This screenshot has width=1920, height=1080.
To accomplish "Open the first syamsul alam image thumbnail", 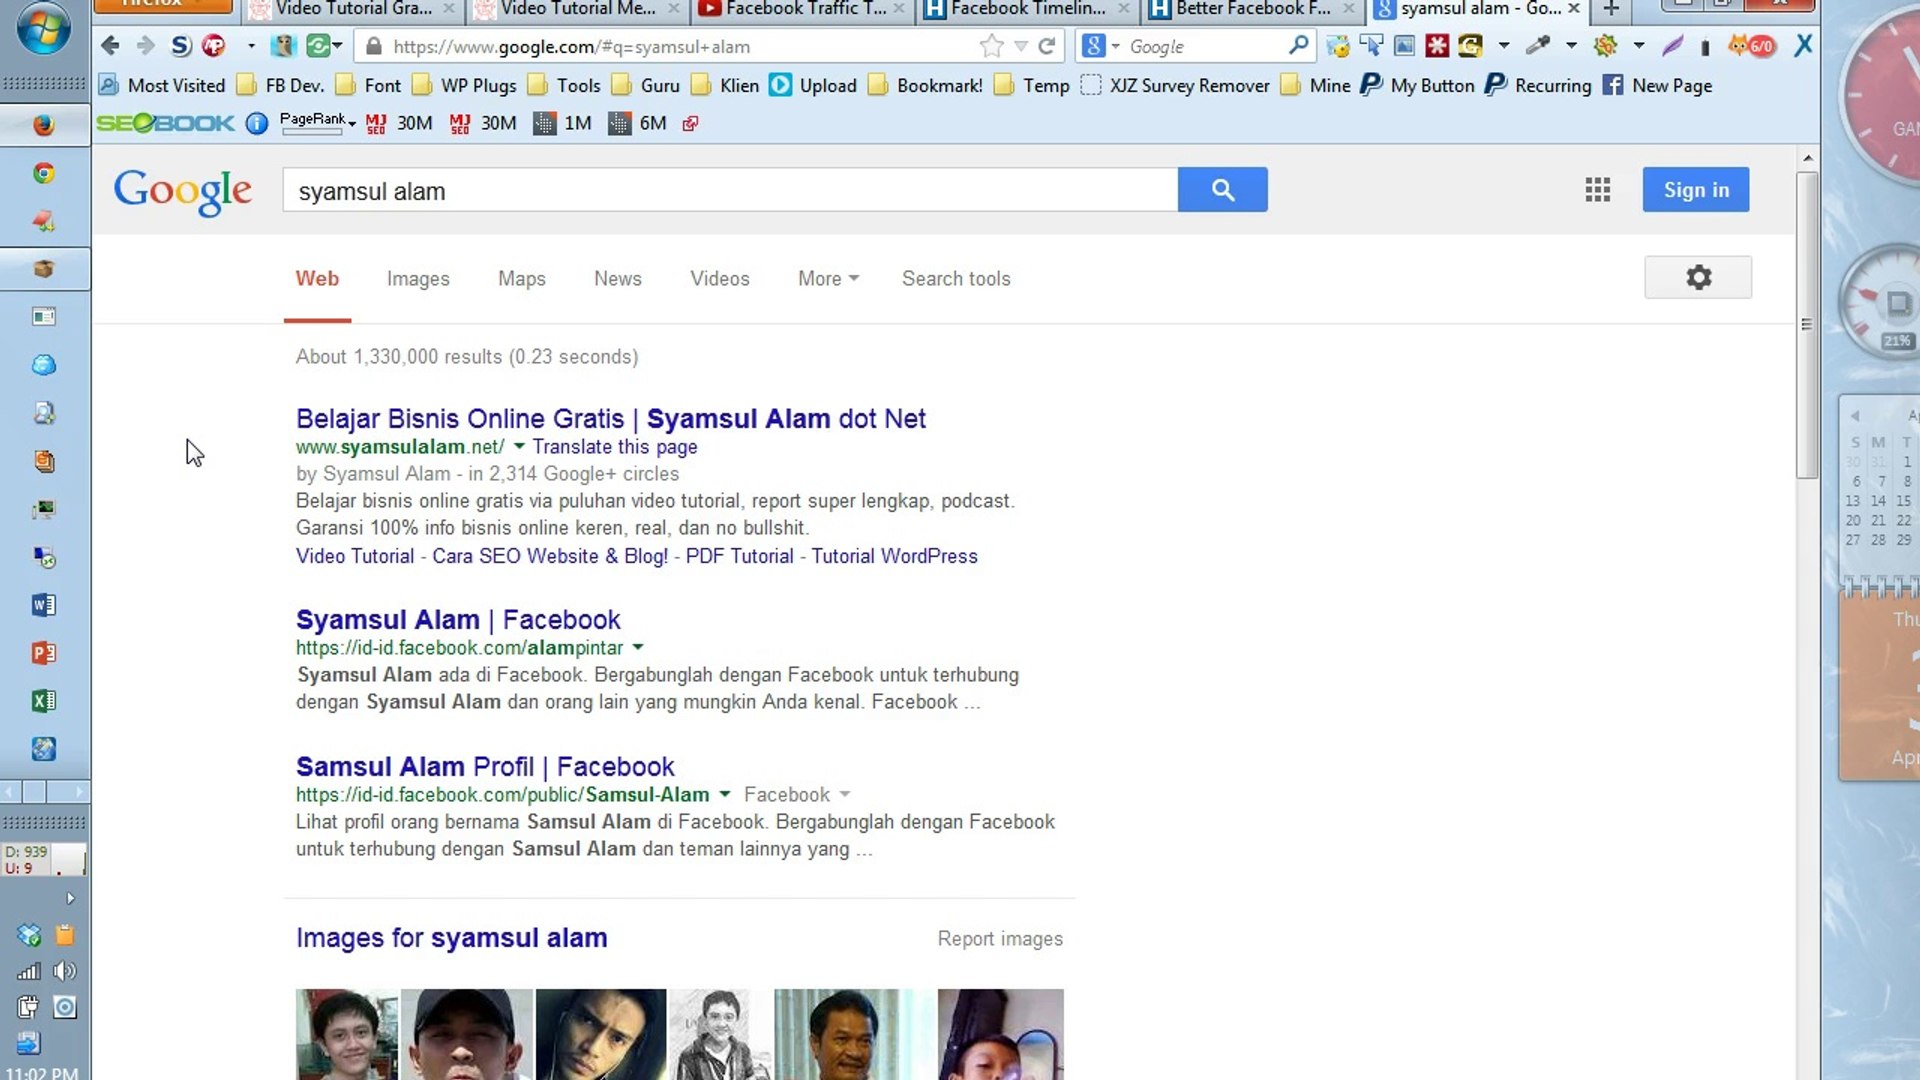I will (x=346, y=1034).
